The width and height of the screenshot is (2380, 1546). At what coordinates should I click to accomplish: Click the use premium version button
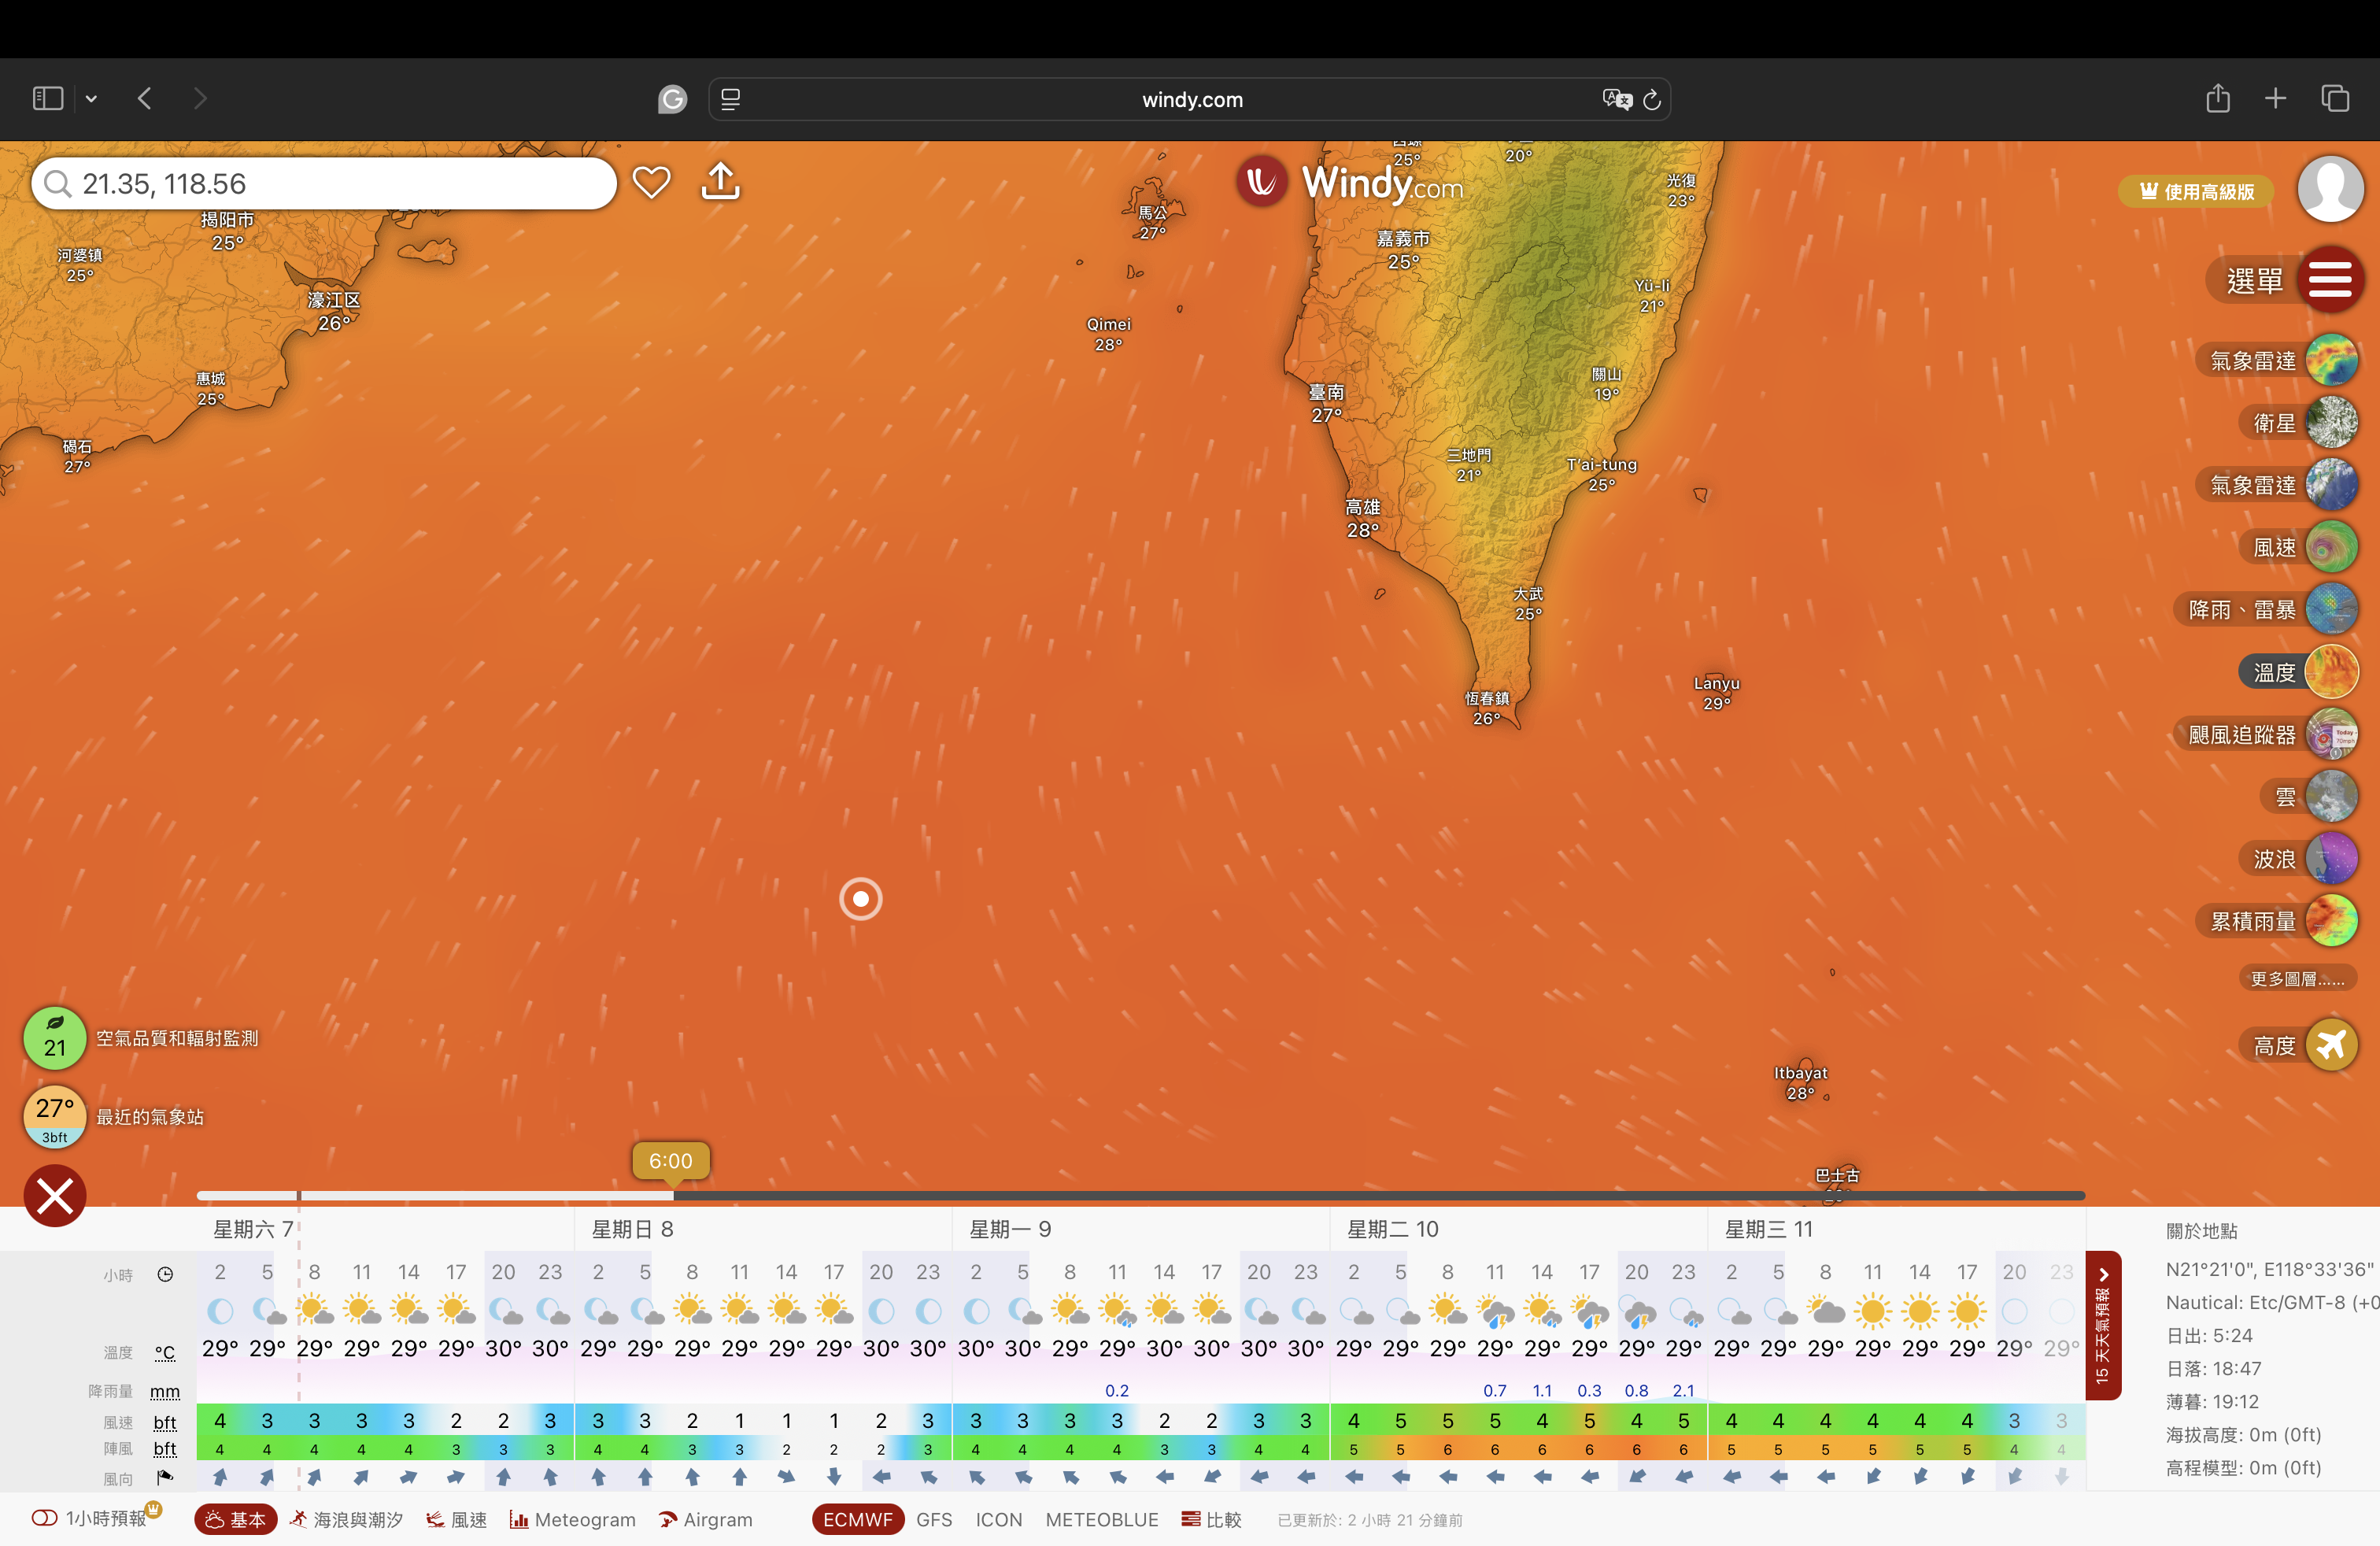(x=2195, y=192)
